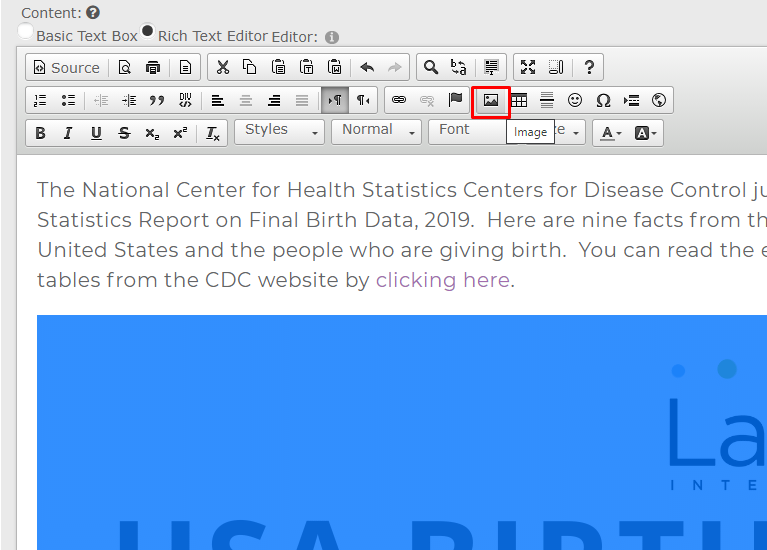This screenshot has height=550, width=767.
Task: Toggle Superscript formatting
Action: 180,133
